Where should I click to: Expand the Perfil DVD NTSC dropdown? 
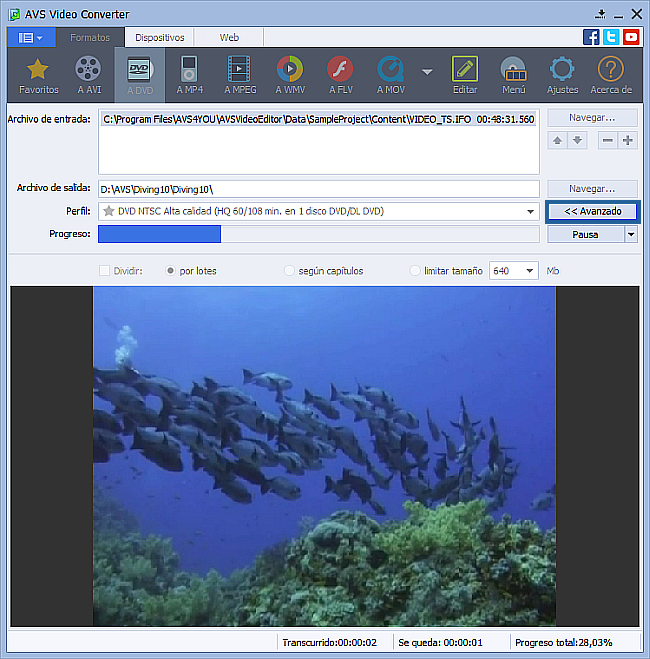[x=531, y=212]
